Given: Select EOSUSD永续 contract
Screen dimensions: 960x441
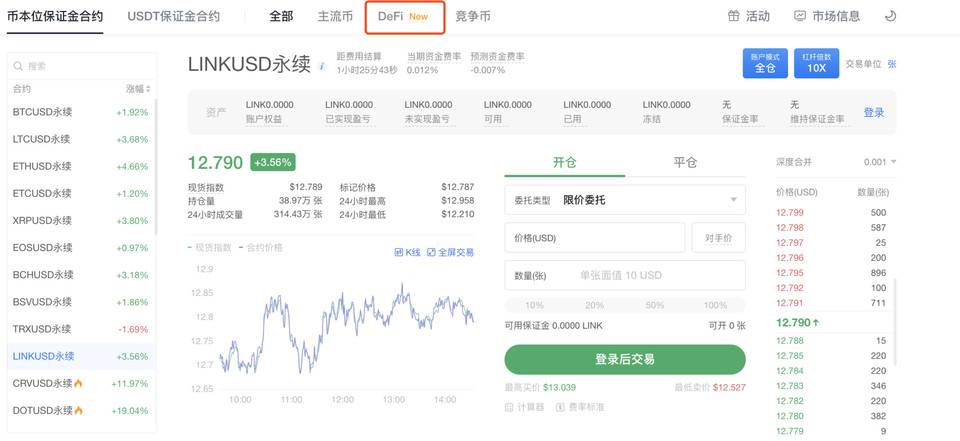Looking at the screenshot, I should coord(82,247).
